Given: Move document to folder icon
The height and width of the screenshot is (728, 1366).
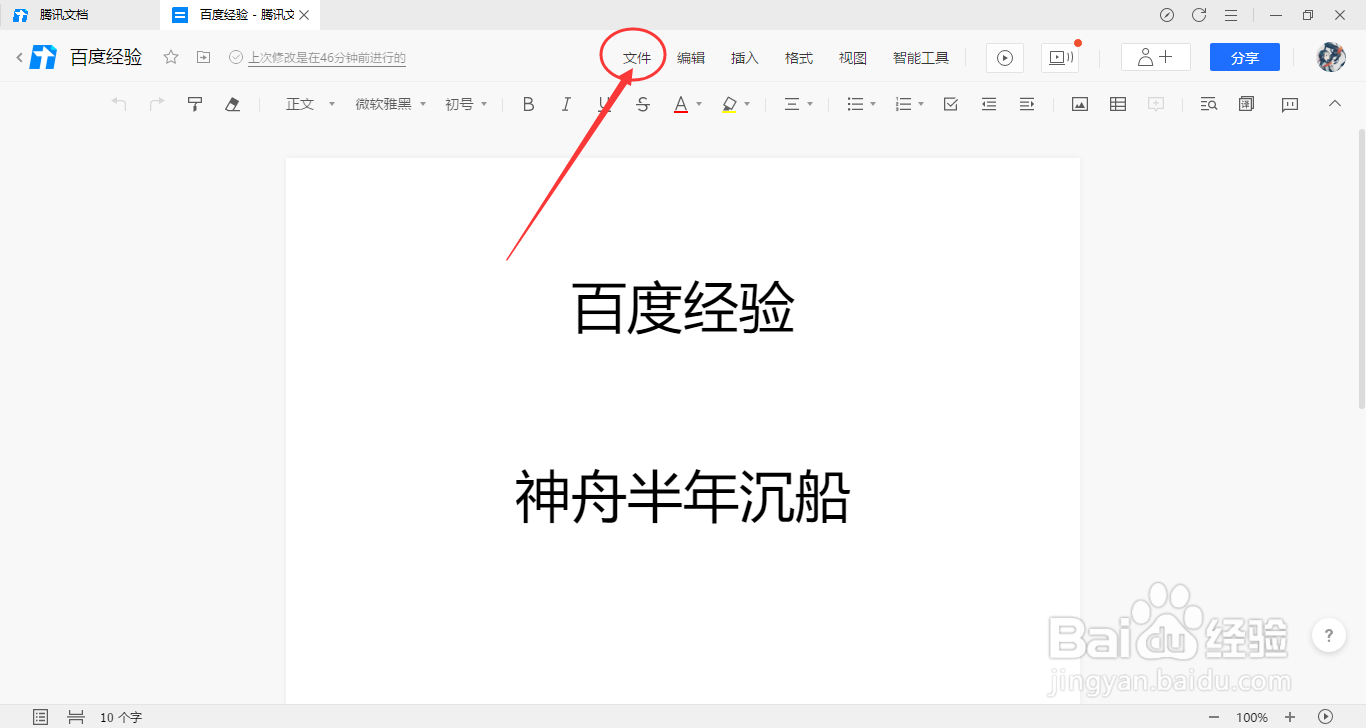Looking at the screenshot, I should pos(203,58).
